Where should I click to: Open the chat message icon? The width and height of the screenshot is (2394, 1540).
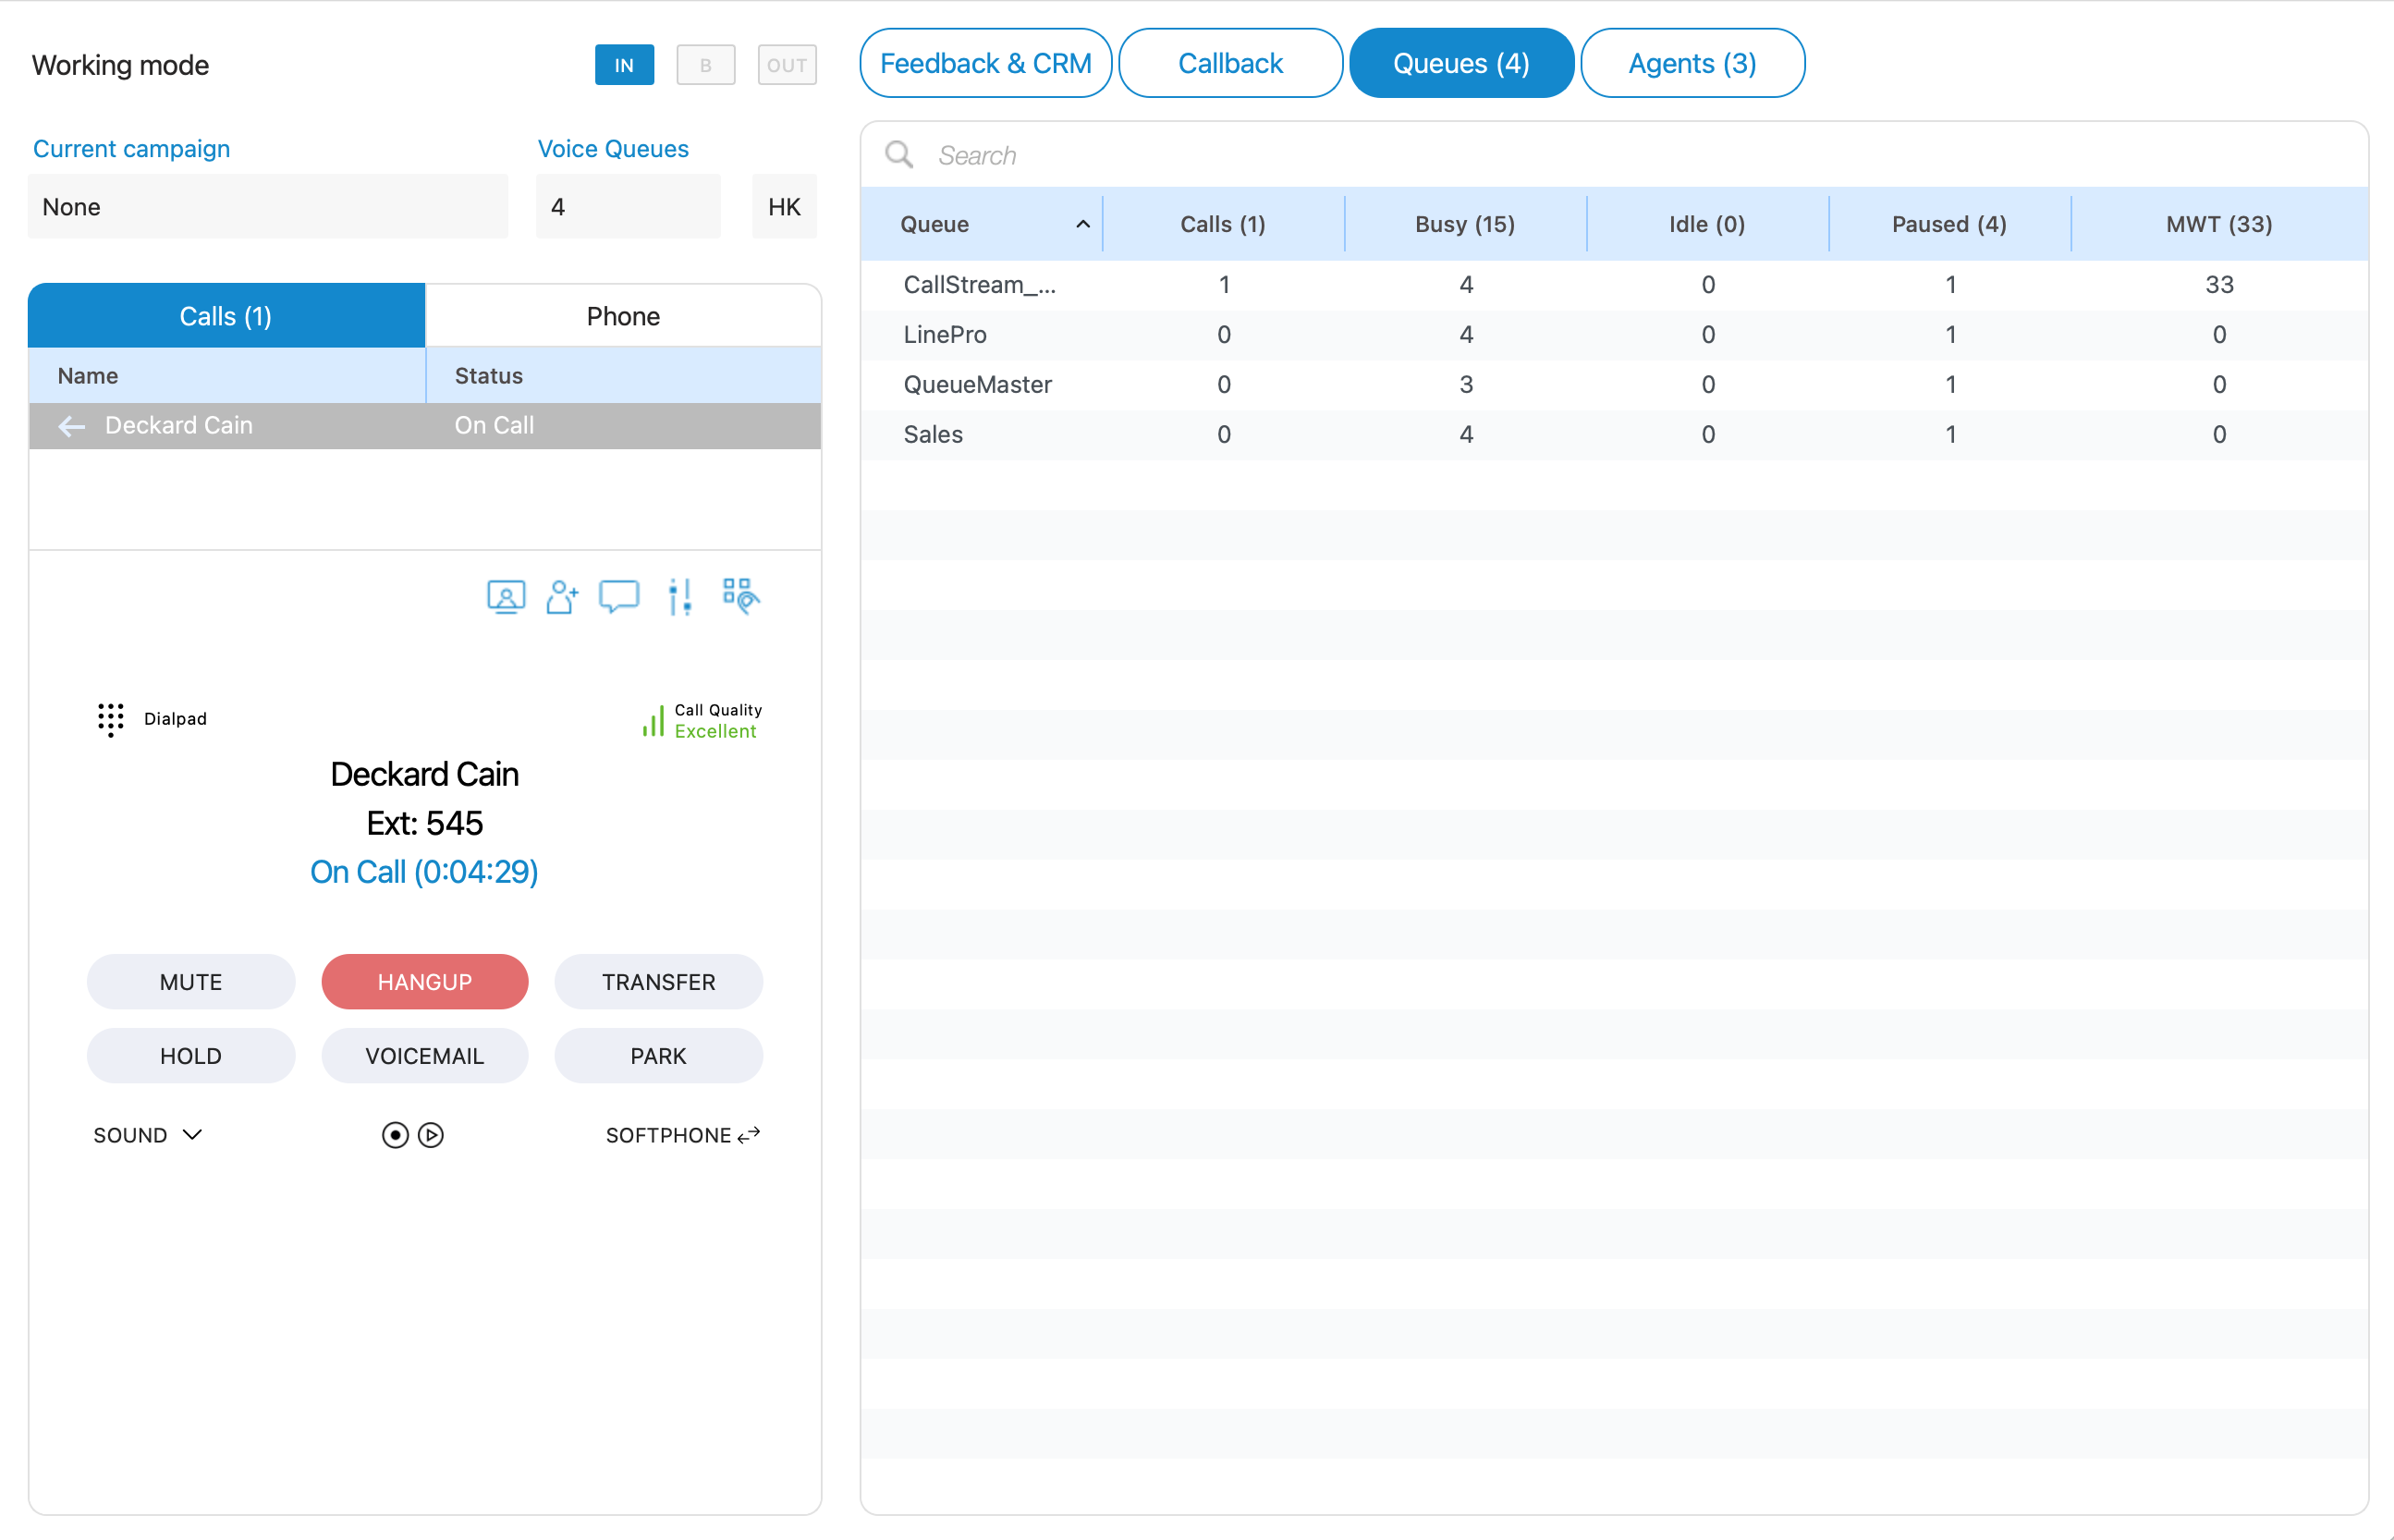pos(619,597)
